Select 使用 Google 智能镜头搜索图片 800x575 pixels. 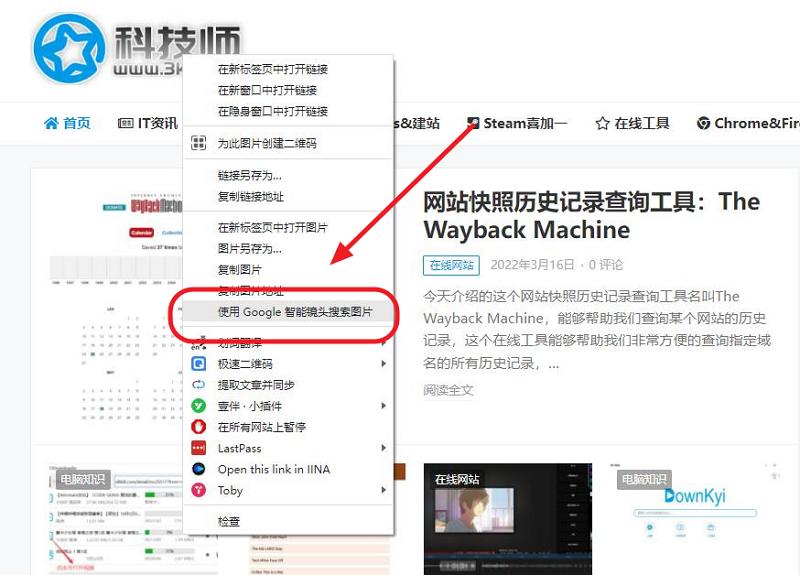point(288,312)
